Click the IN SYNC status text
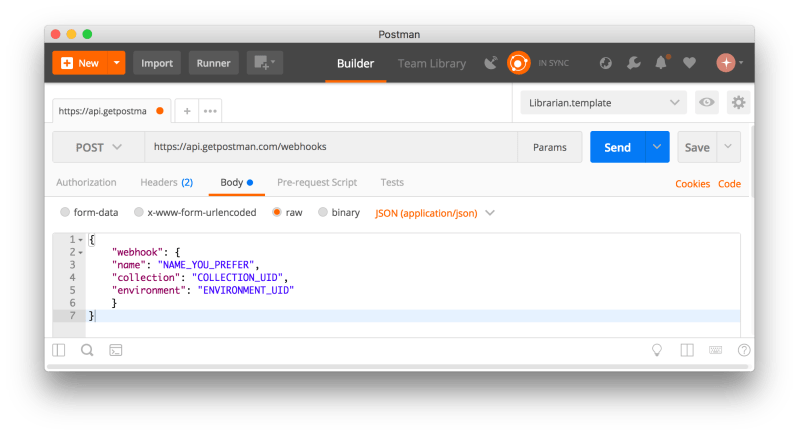The height and width of the screenshot is (435, 799). 553,63
